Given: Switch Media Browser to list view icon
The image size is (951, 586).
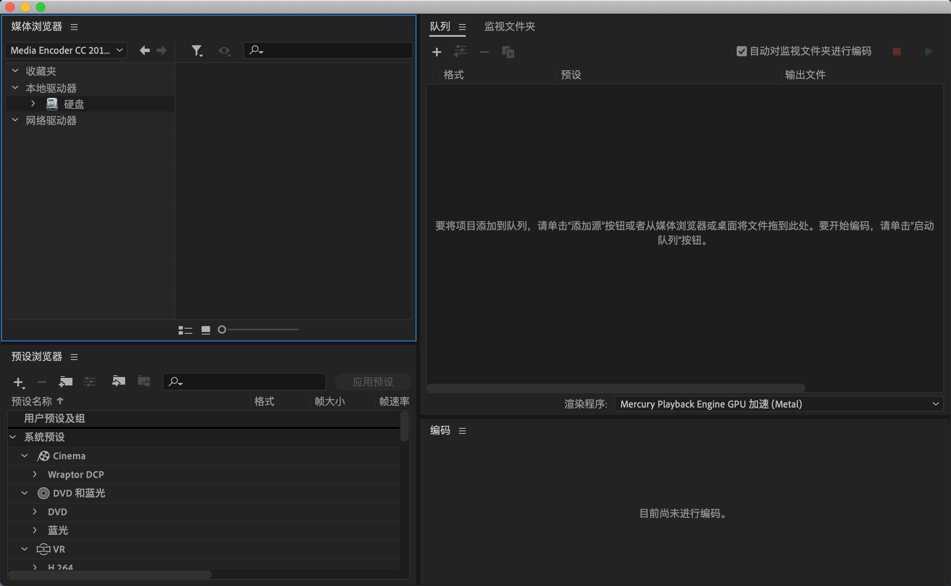Looking at the screenshot, I should 185,329.
